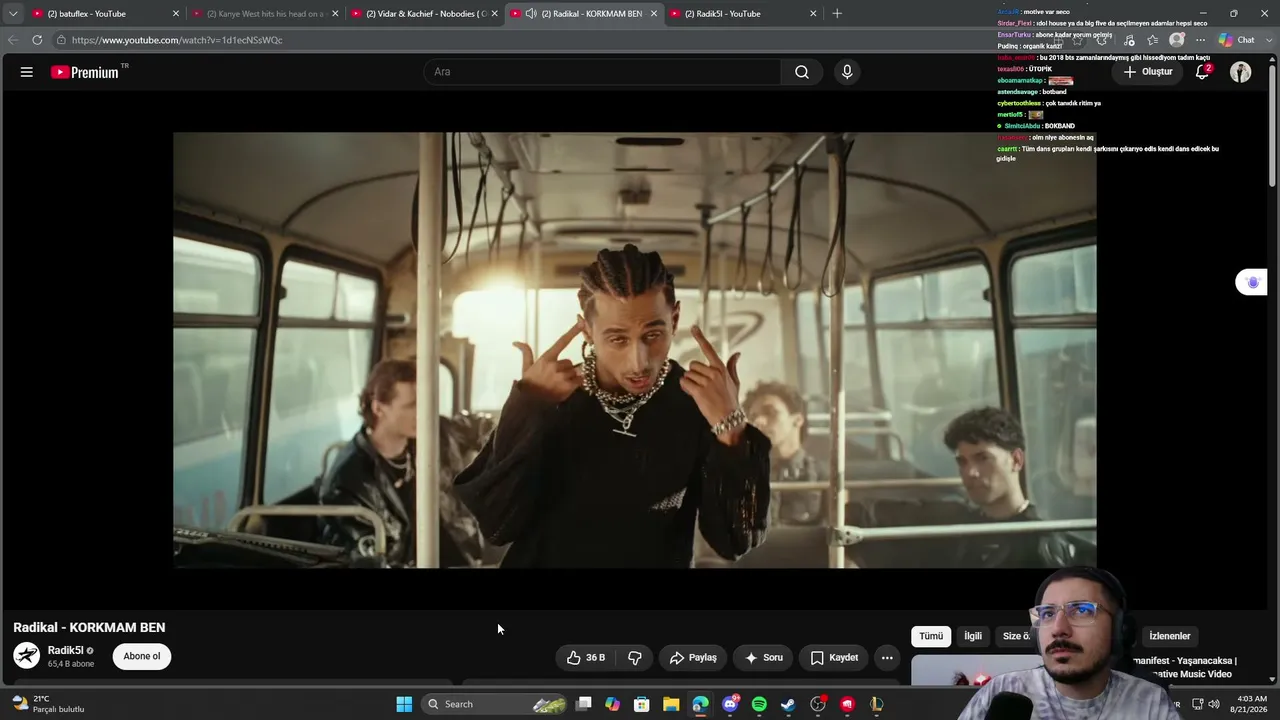Open YouTube notifications bell

tap(1203, 72)
